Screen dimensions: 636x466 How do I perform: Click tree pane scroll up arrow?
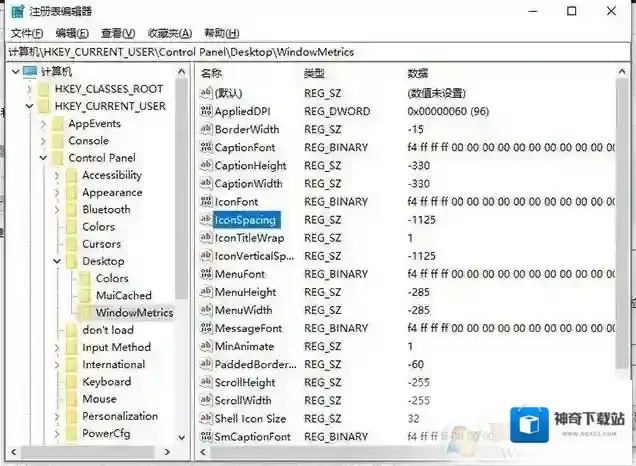[x=182, y=72]
